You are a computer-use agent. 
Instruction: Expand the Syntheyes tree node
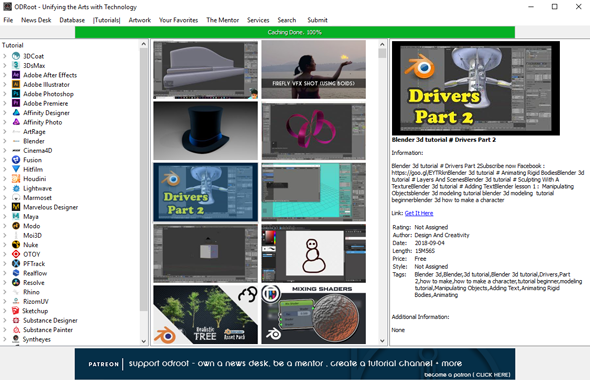[x=5, y=339]
